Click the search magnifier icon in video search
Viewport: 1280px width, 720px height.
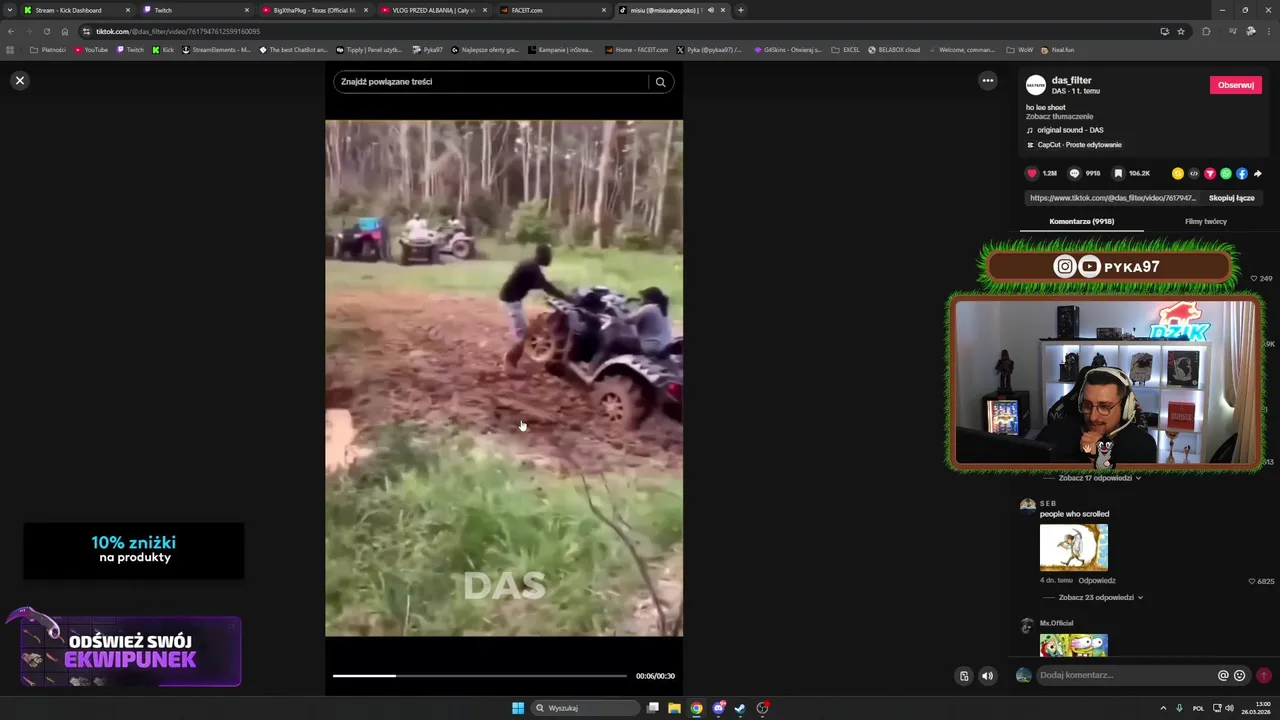660,82
